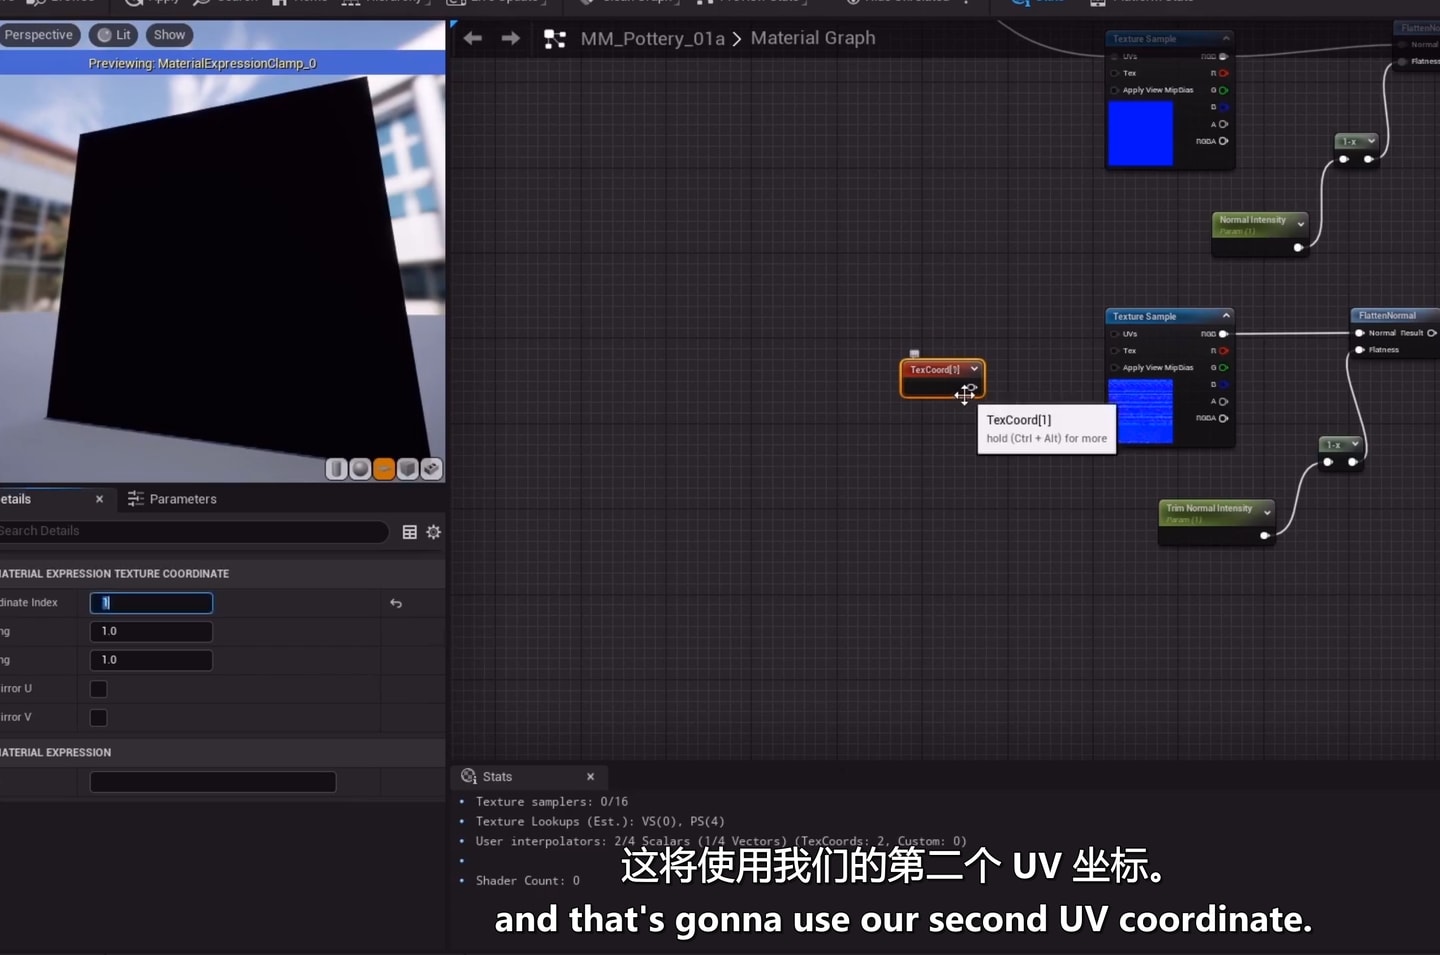Open the Lit view mode menu
This screenshot has width=1440, height=955.
(x=113, y=35)
